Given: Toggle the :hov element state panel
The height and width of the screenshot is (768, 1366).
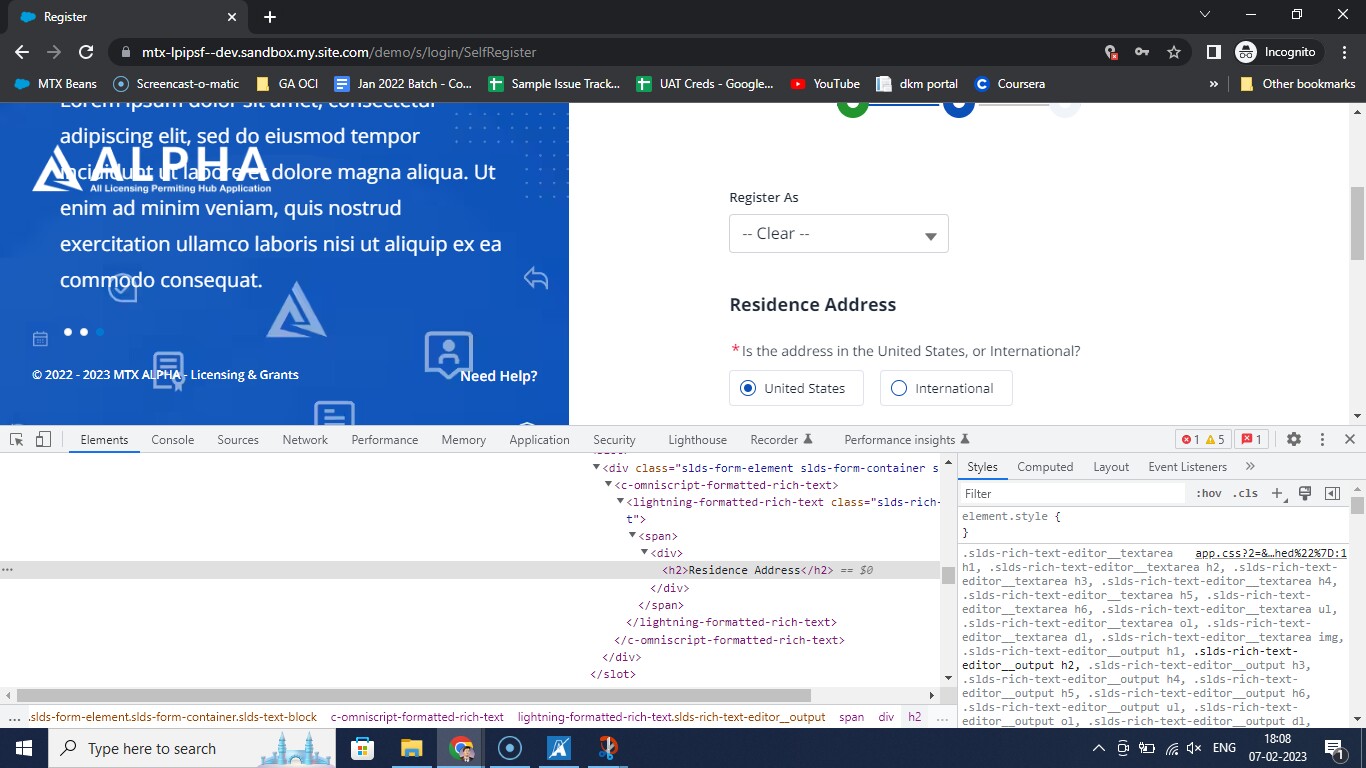Looking at the screenshot, I should (1208, 494).
